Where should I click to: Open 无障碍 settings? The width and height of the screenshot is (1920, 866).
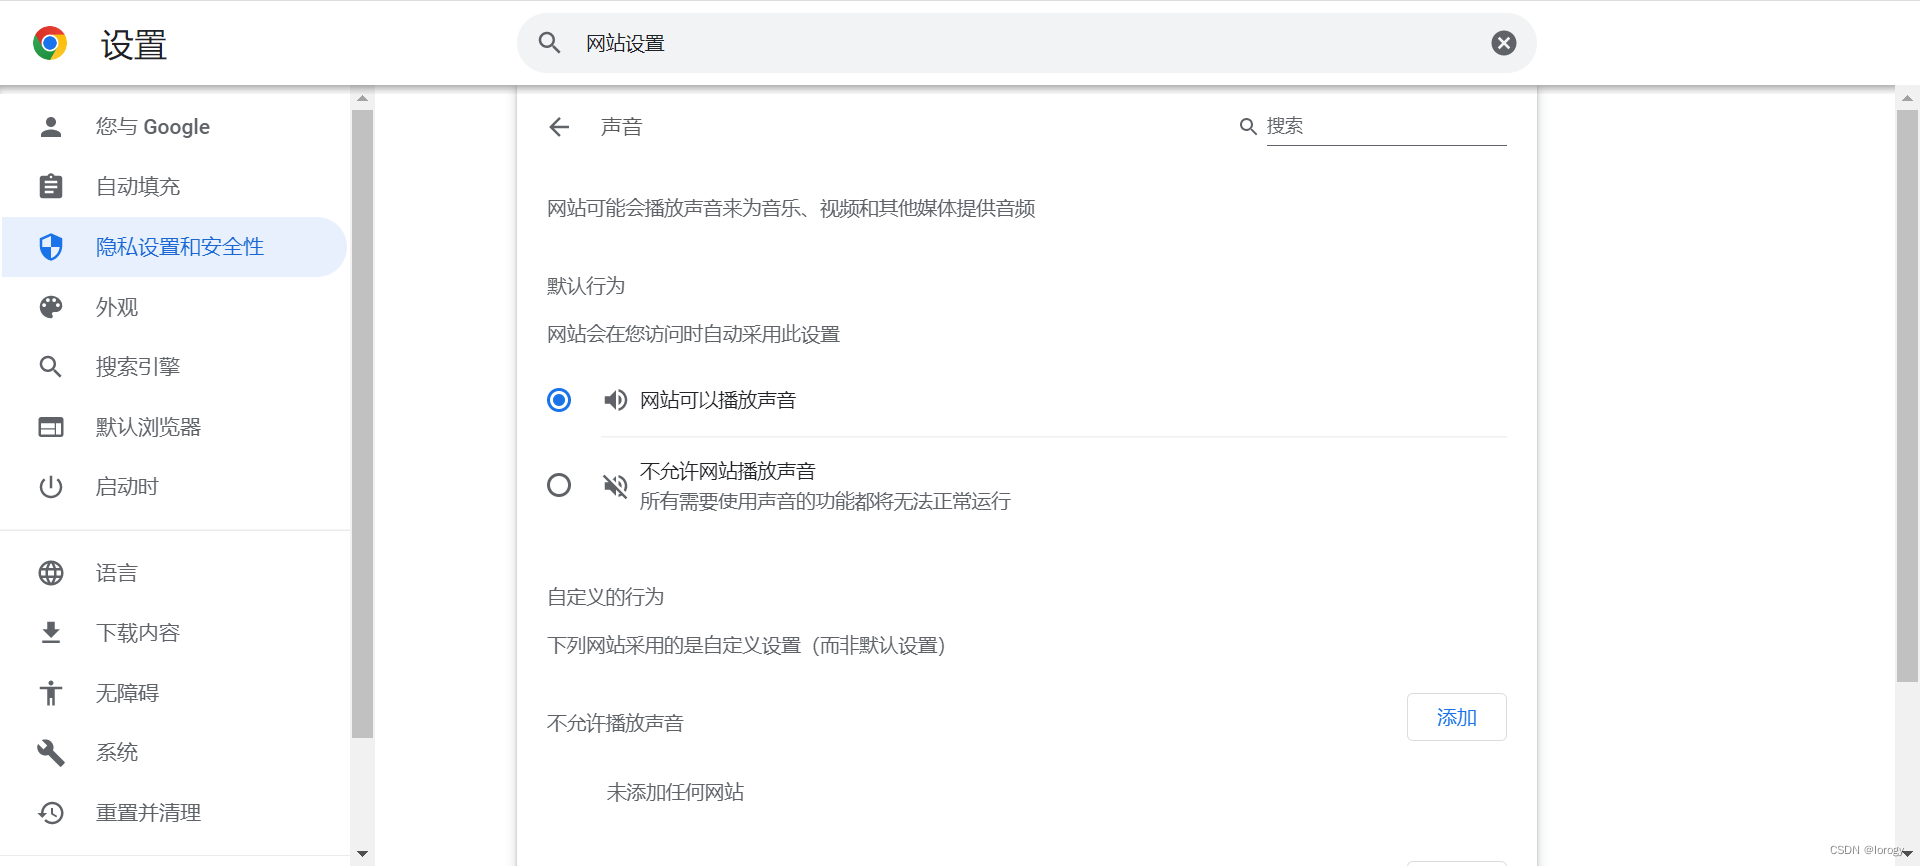pyautogui.click(x=174, y=693)
